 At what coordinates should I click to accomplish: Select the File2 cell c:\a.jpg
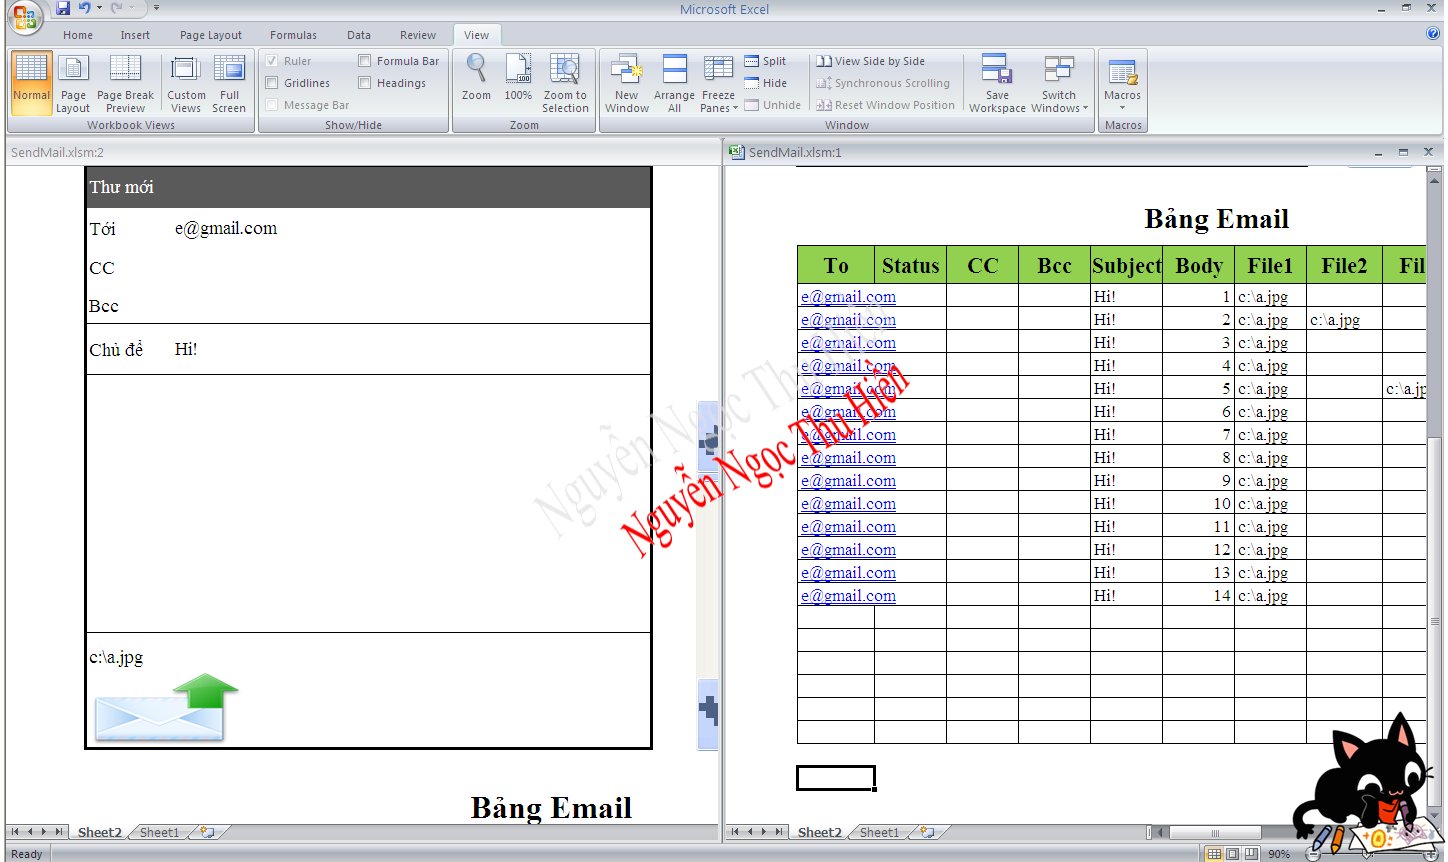tap(1344, 320)
